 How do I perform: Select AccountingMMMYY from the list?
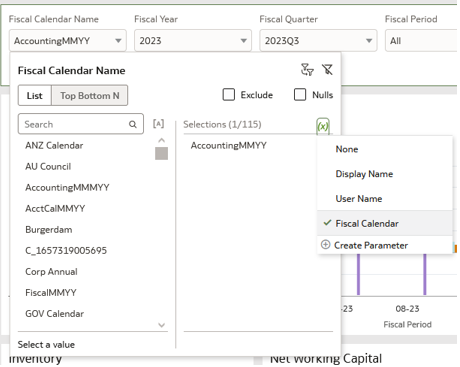tap(67, 187)
